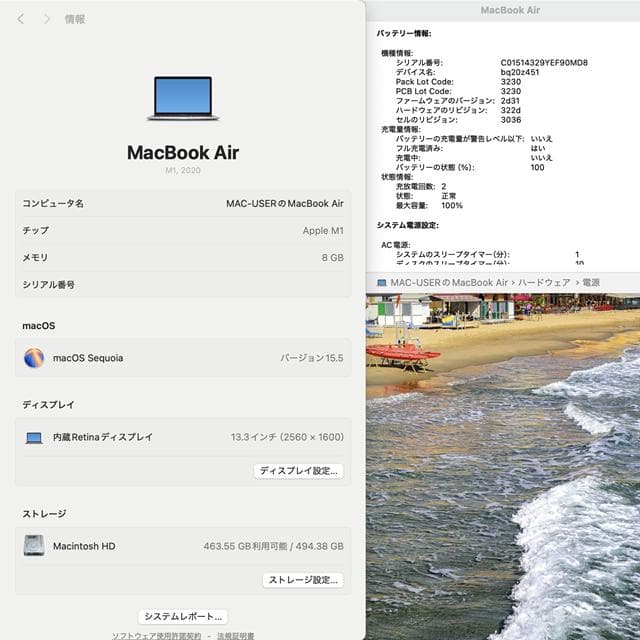Click the MacBook Air laptop image
Viewport: 640px width, 640px height.
point(183,98)
